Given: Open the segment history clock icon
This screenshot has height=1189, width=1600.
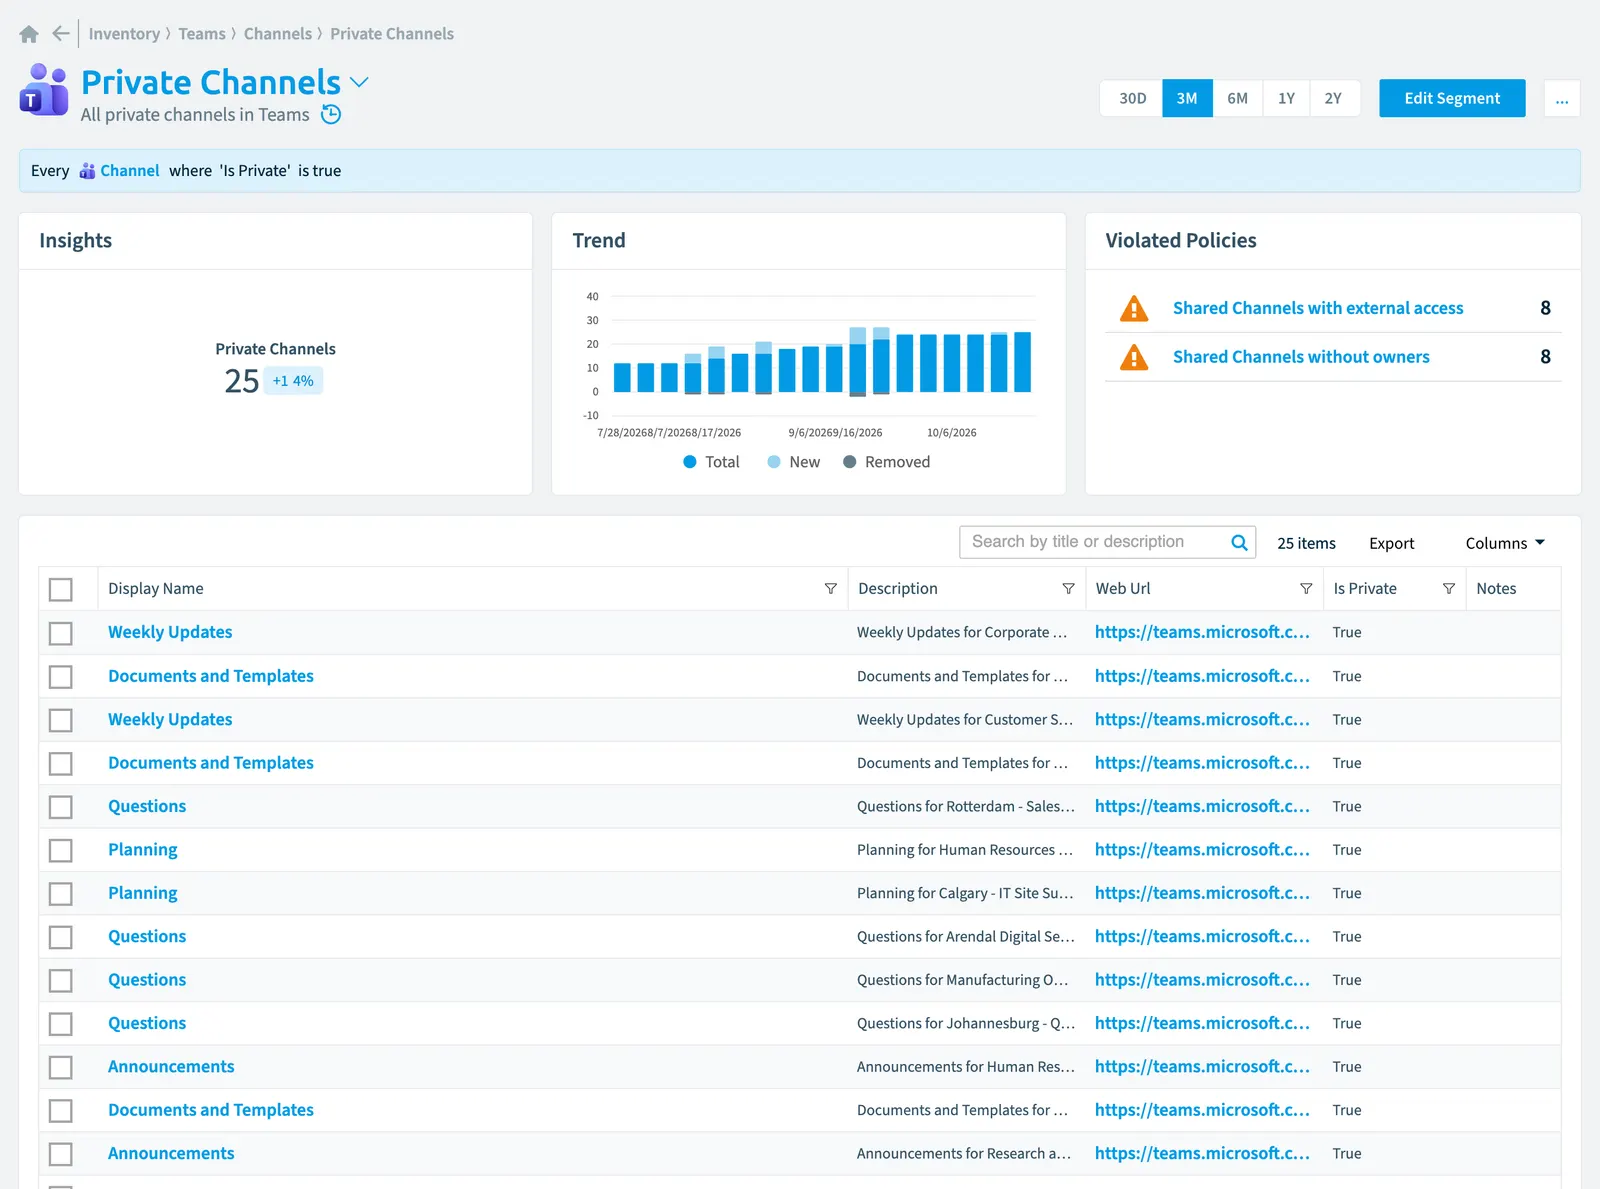Looking at the screenshot, I should click(331, 115).
